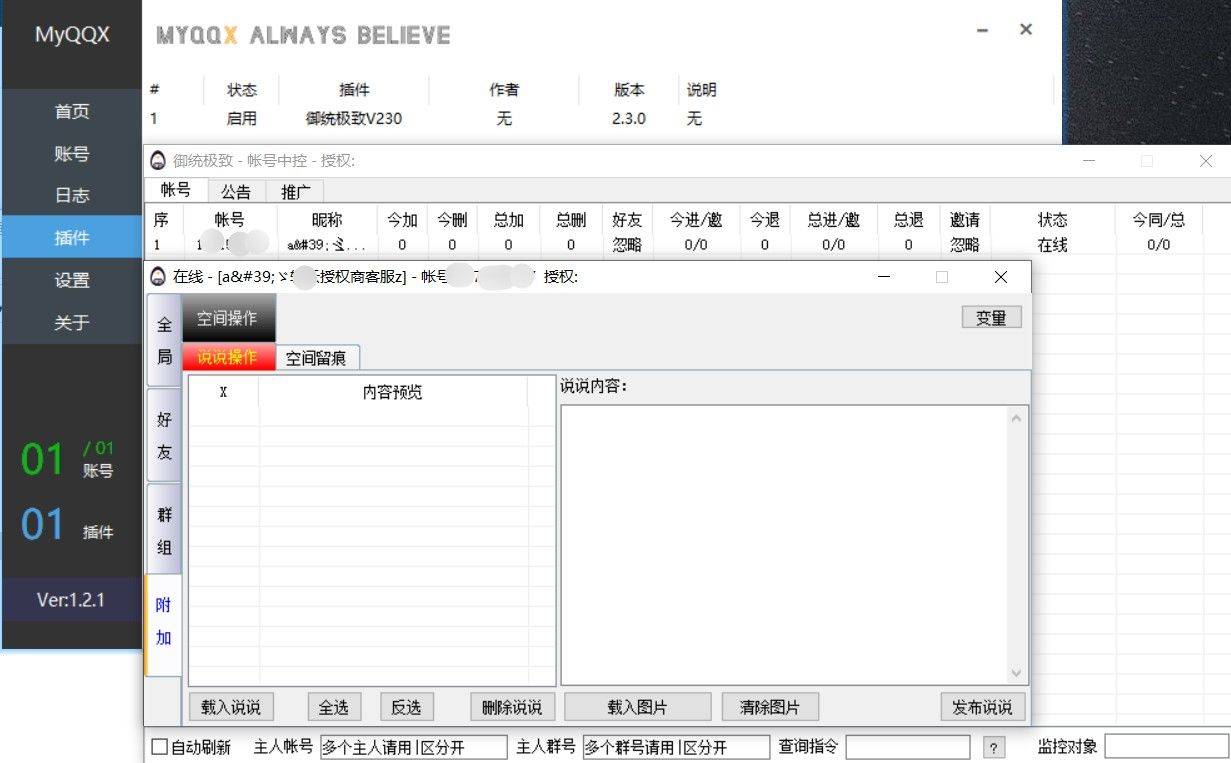The width and height of the screenshot is (1231, 763).
Task: Open 日志 in the MyQQX sidebar
Action: (72, 196)
